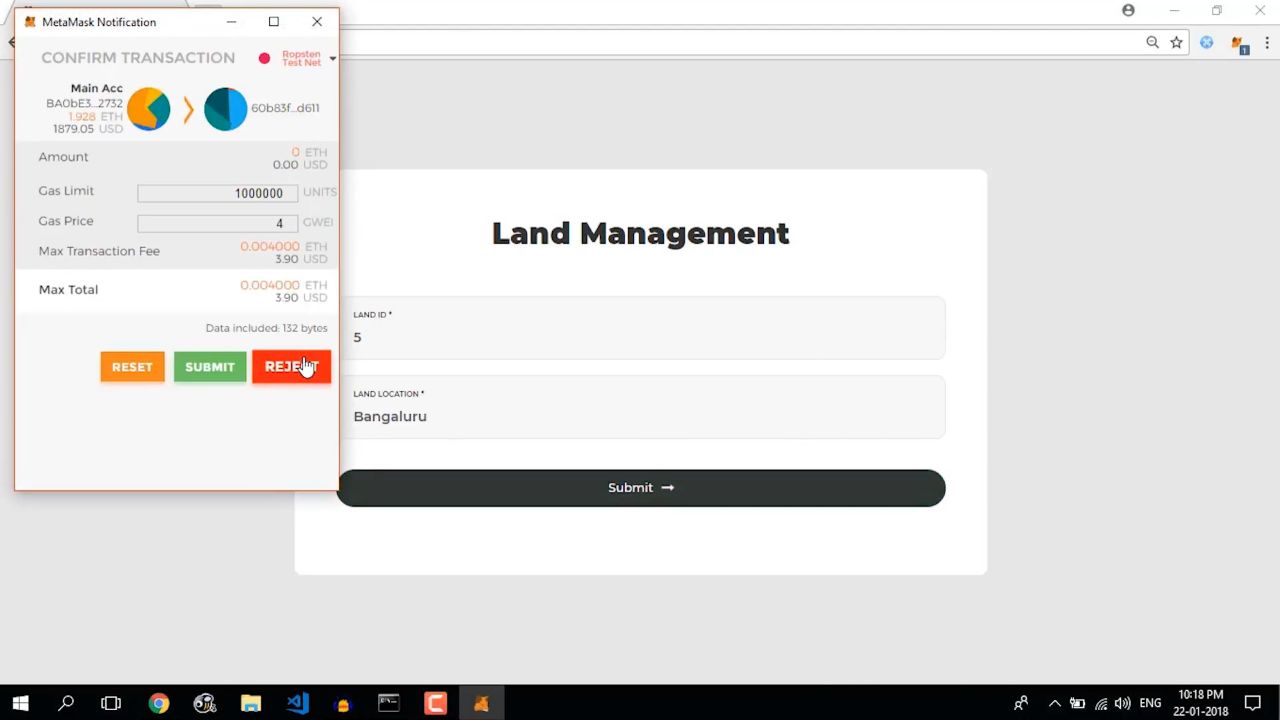1280x720 pixels.
Task: Click the REJECT button in MetaMask
Action: 291,367
